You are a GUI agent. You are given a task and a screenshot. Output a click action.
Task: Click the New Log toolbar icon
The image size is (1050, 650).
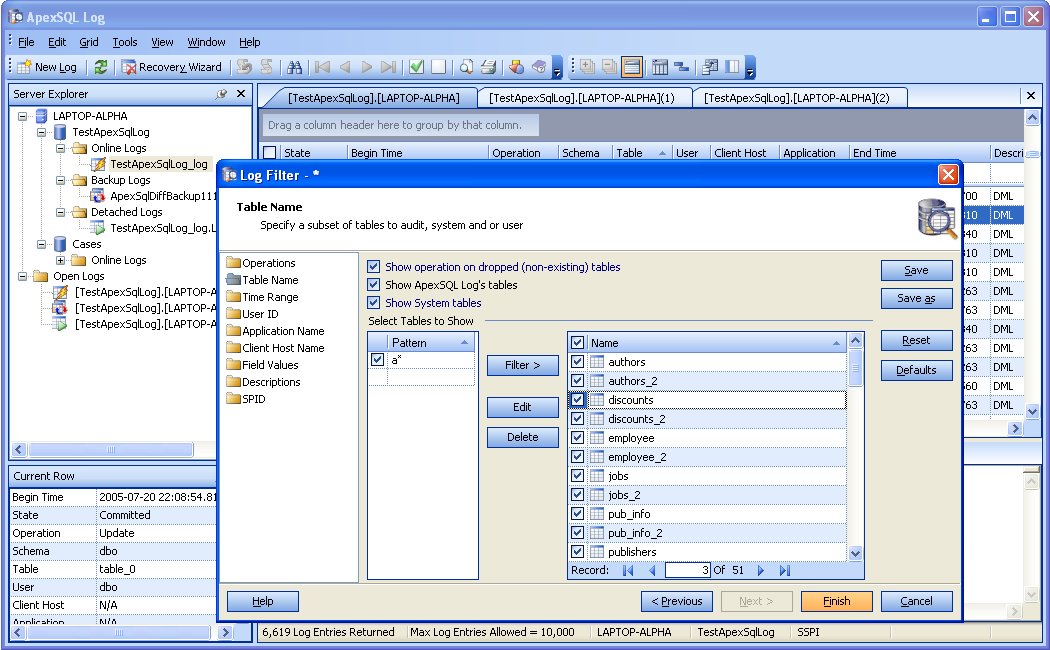click(24, 67)
